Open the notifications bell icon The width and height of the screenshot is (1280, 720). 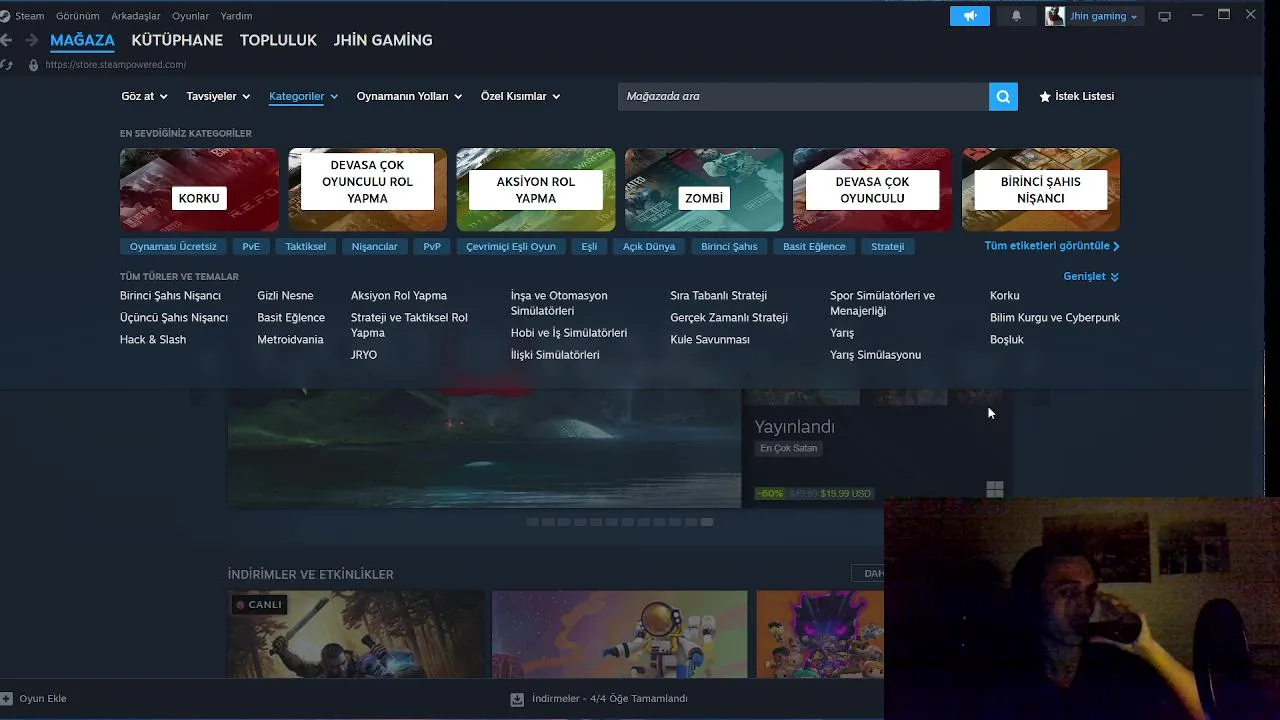(1016, 16)
